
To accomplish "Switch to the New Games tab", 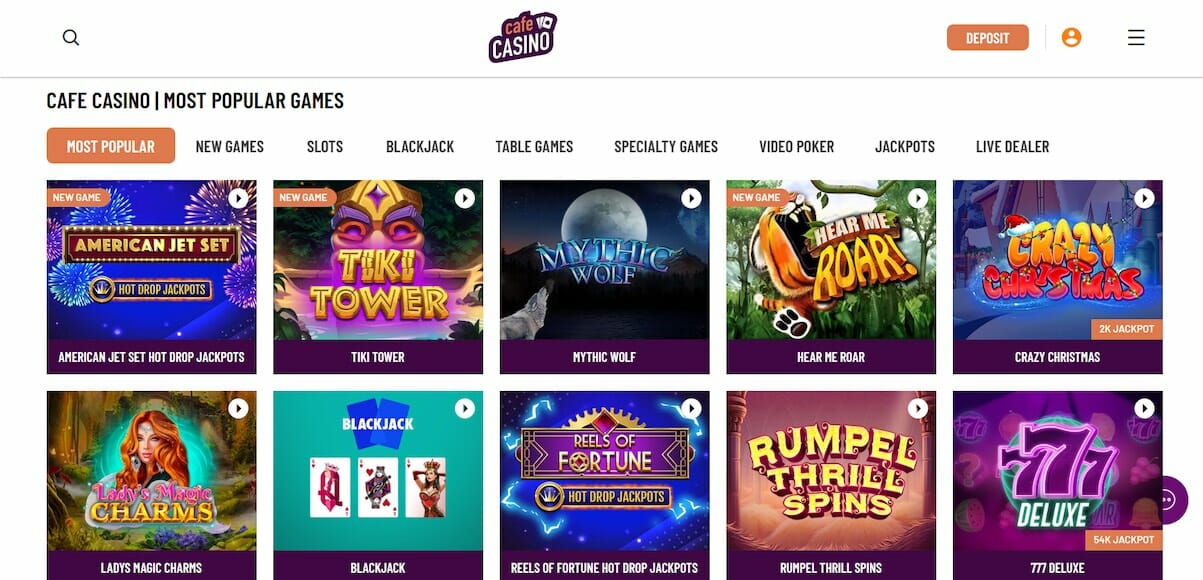I will 229,146.
